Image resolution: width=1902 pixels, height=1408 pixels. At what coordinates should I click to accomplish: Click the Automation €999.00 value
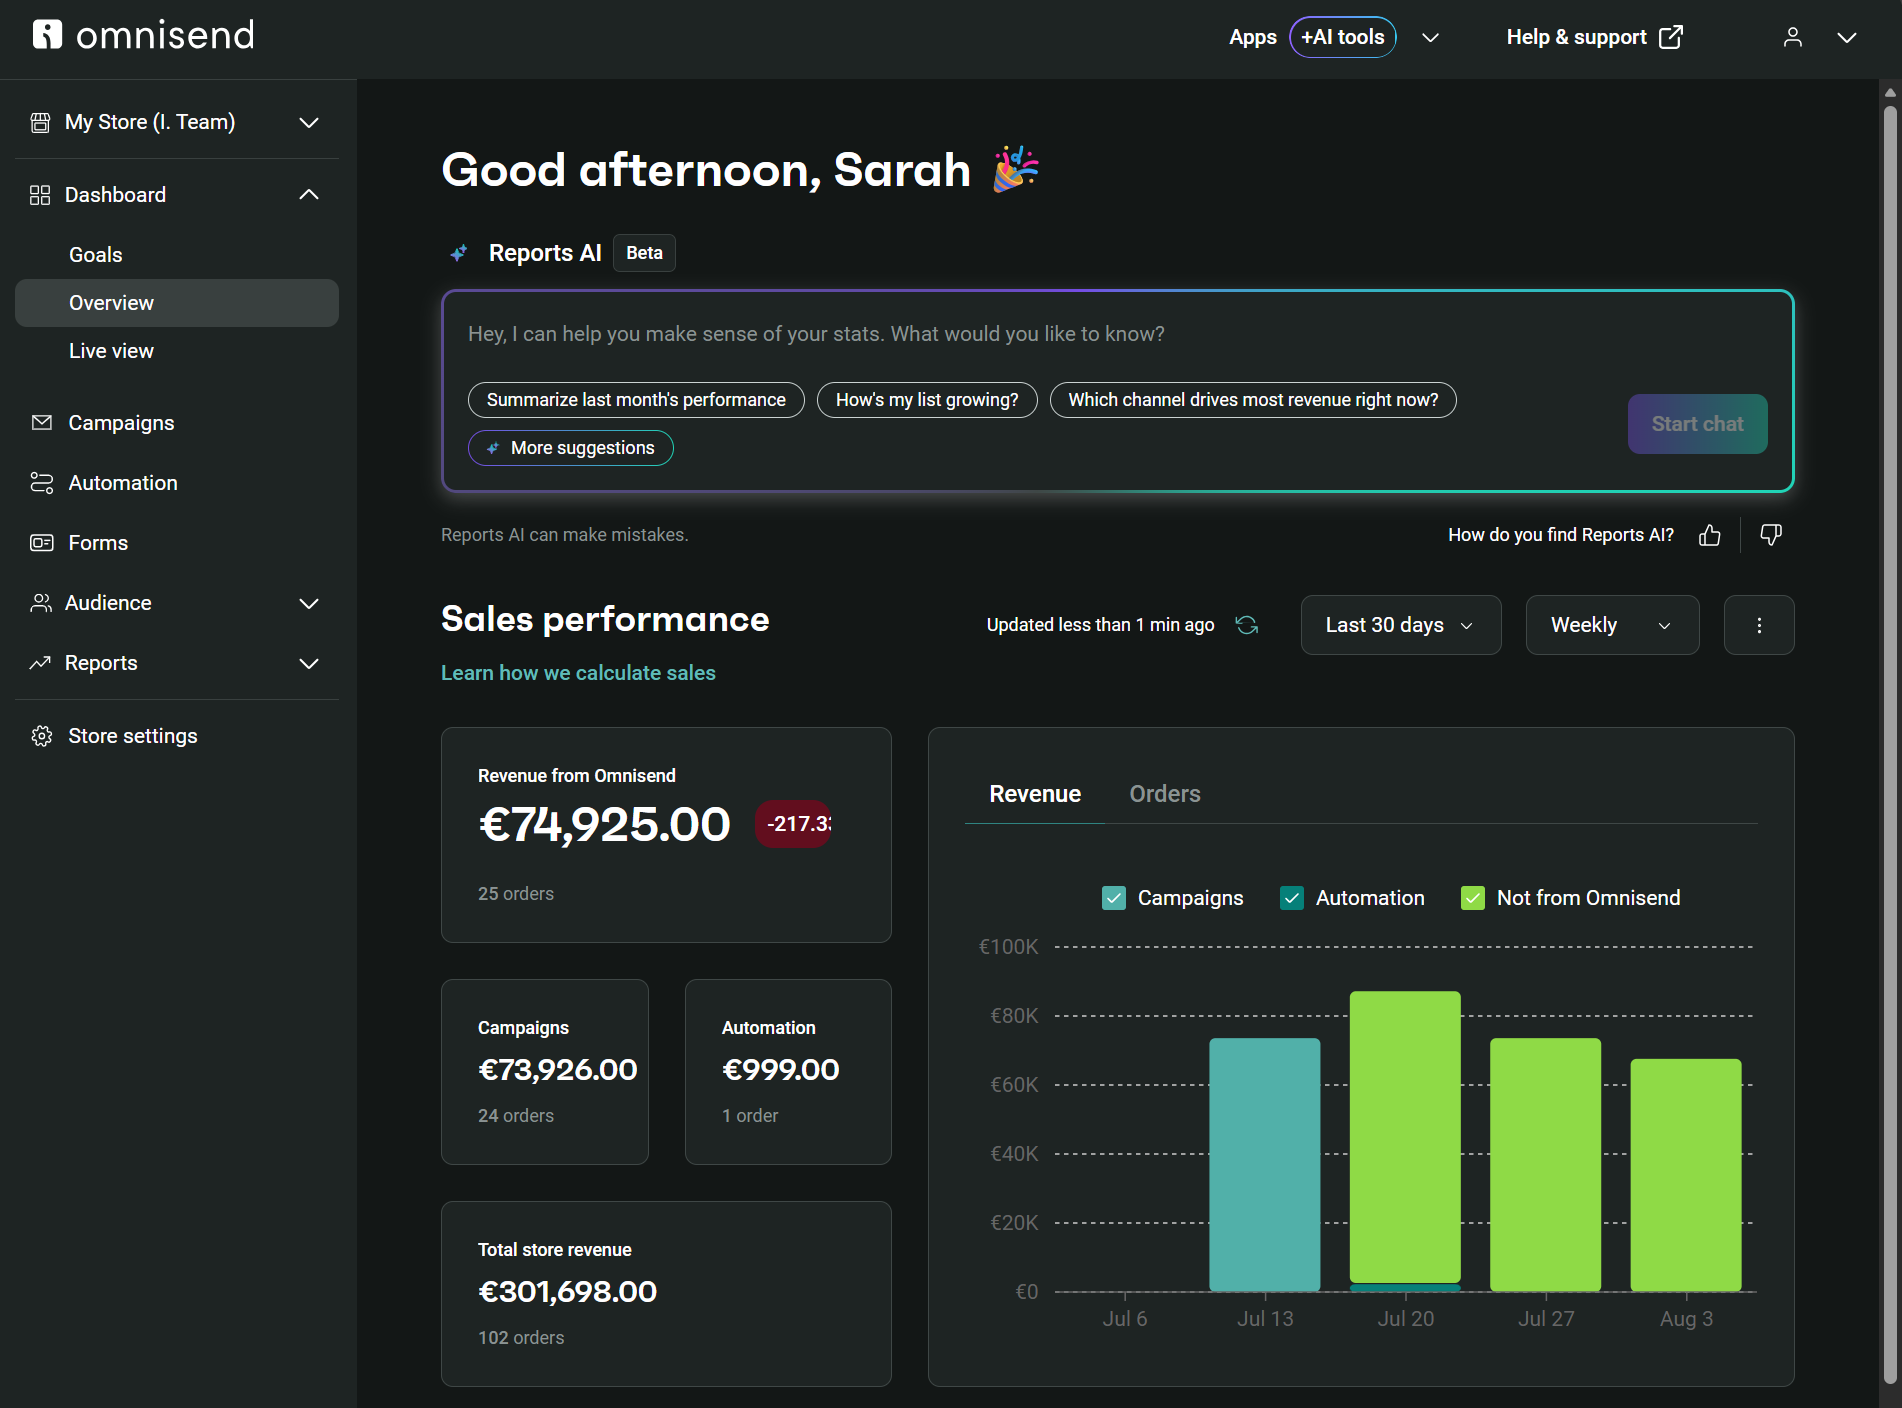pyautogui.click(x=781, y=1070)
